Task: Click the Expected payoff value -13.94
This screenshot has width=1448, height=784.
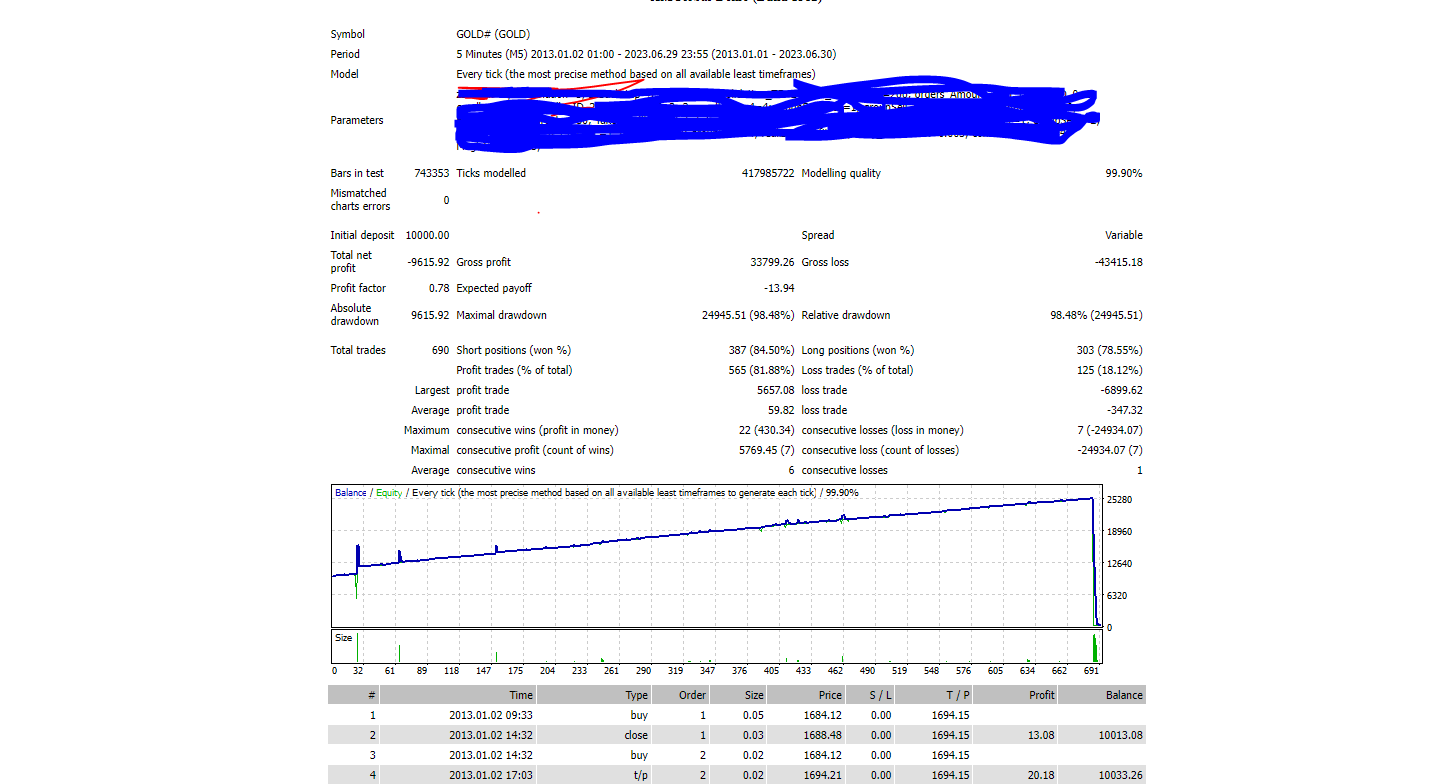Action: (x=779, y=288)
